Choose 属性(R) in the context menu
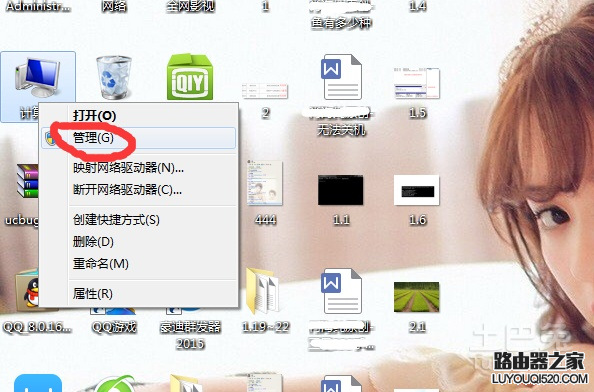The image size is (594, 392). pos(139,294)
